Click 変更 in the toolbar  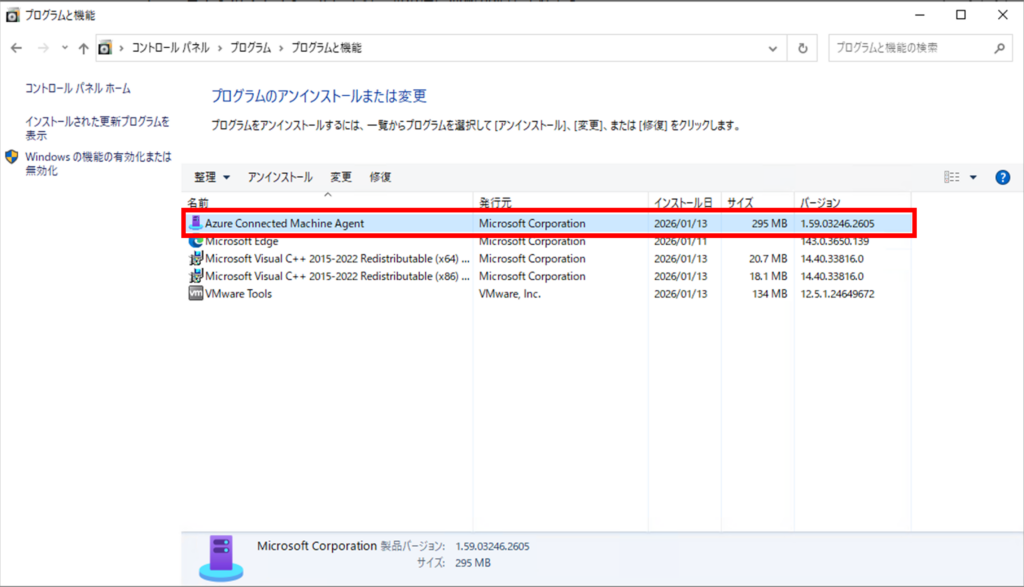pyautogui.click(x=341, y=177)
